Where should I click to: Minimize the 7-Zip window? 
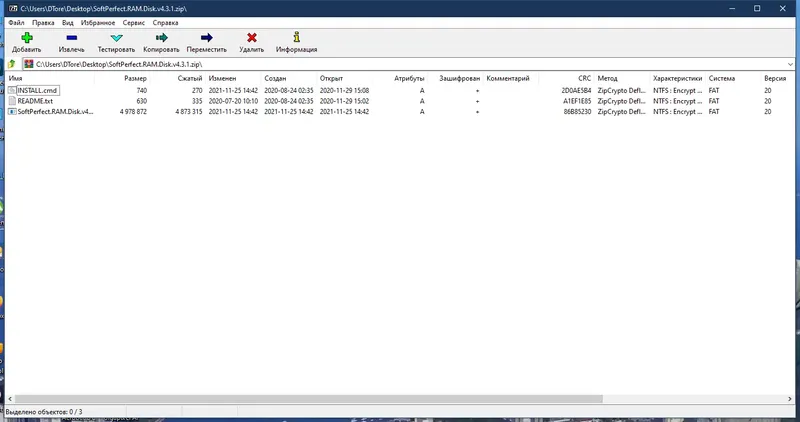click(x=732, y=8)
